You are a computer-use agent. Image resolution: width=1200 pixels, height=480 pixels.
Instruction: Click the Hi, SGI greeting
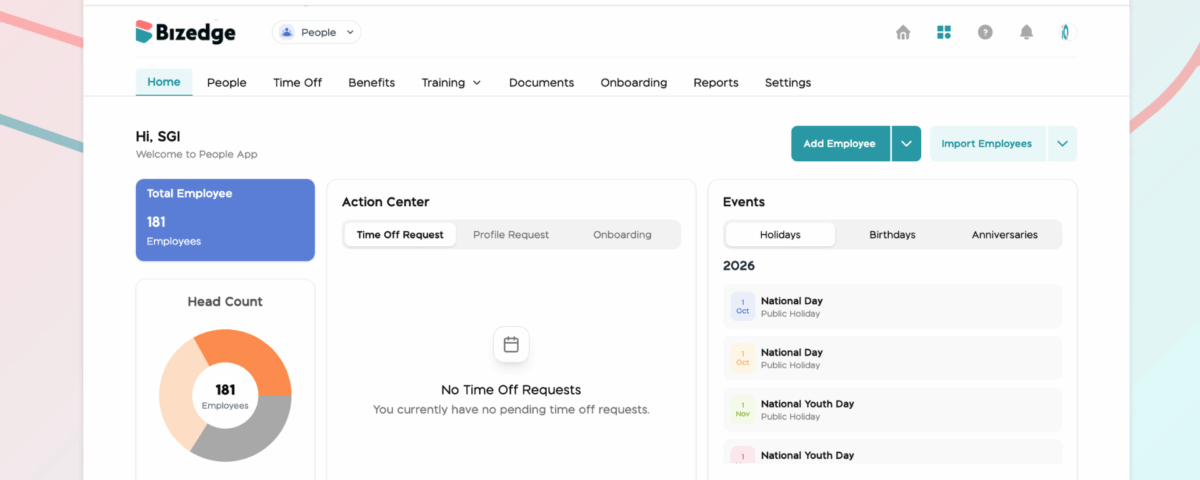coord(158,137)
